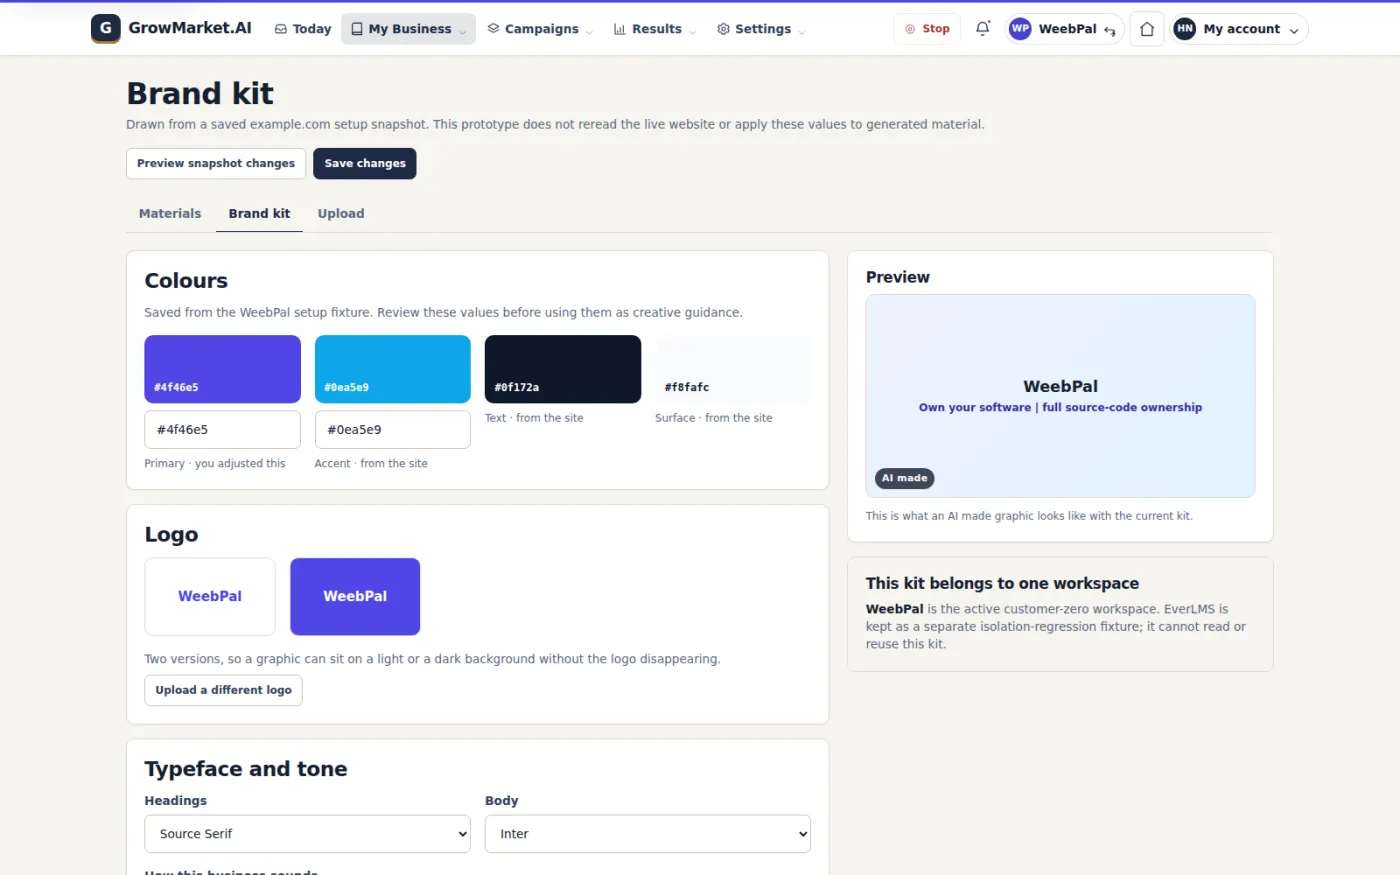Expand the Results menu
The image size is (1400, 875).
point(655,29)
